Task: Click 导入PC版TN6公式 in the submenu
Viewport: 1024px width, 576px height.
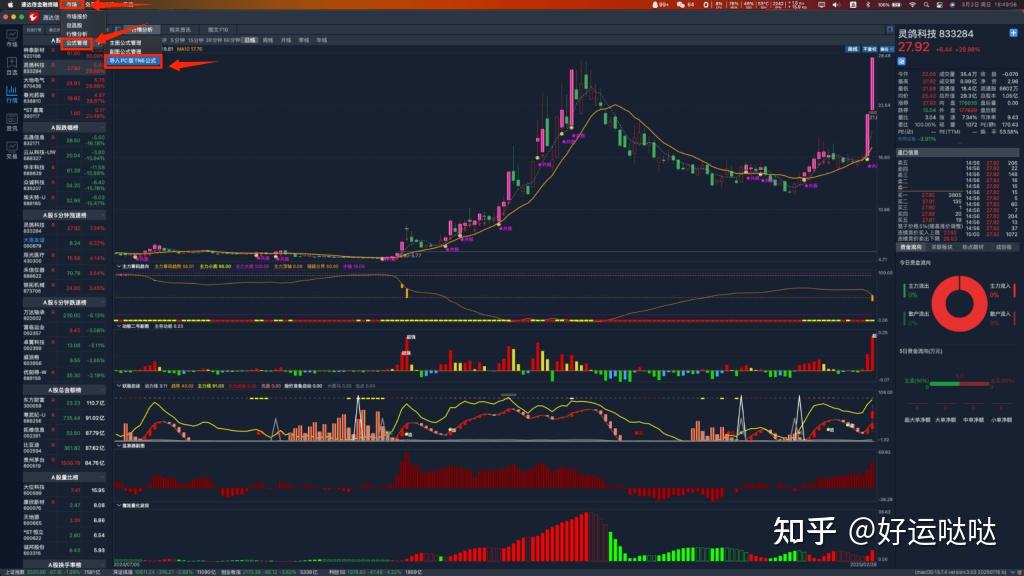Action: pyautogui.click(x=133, y=61)
